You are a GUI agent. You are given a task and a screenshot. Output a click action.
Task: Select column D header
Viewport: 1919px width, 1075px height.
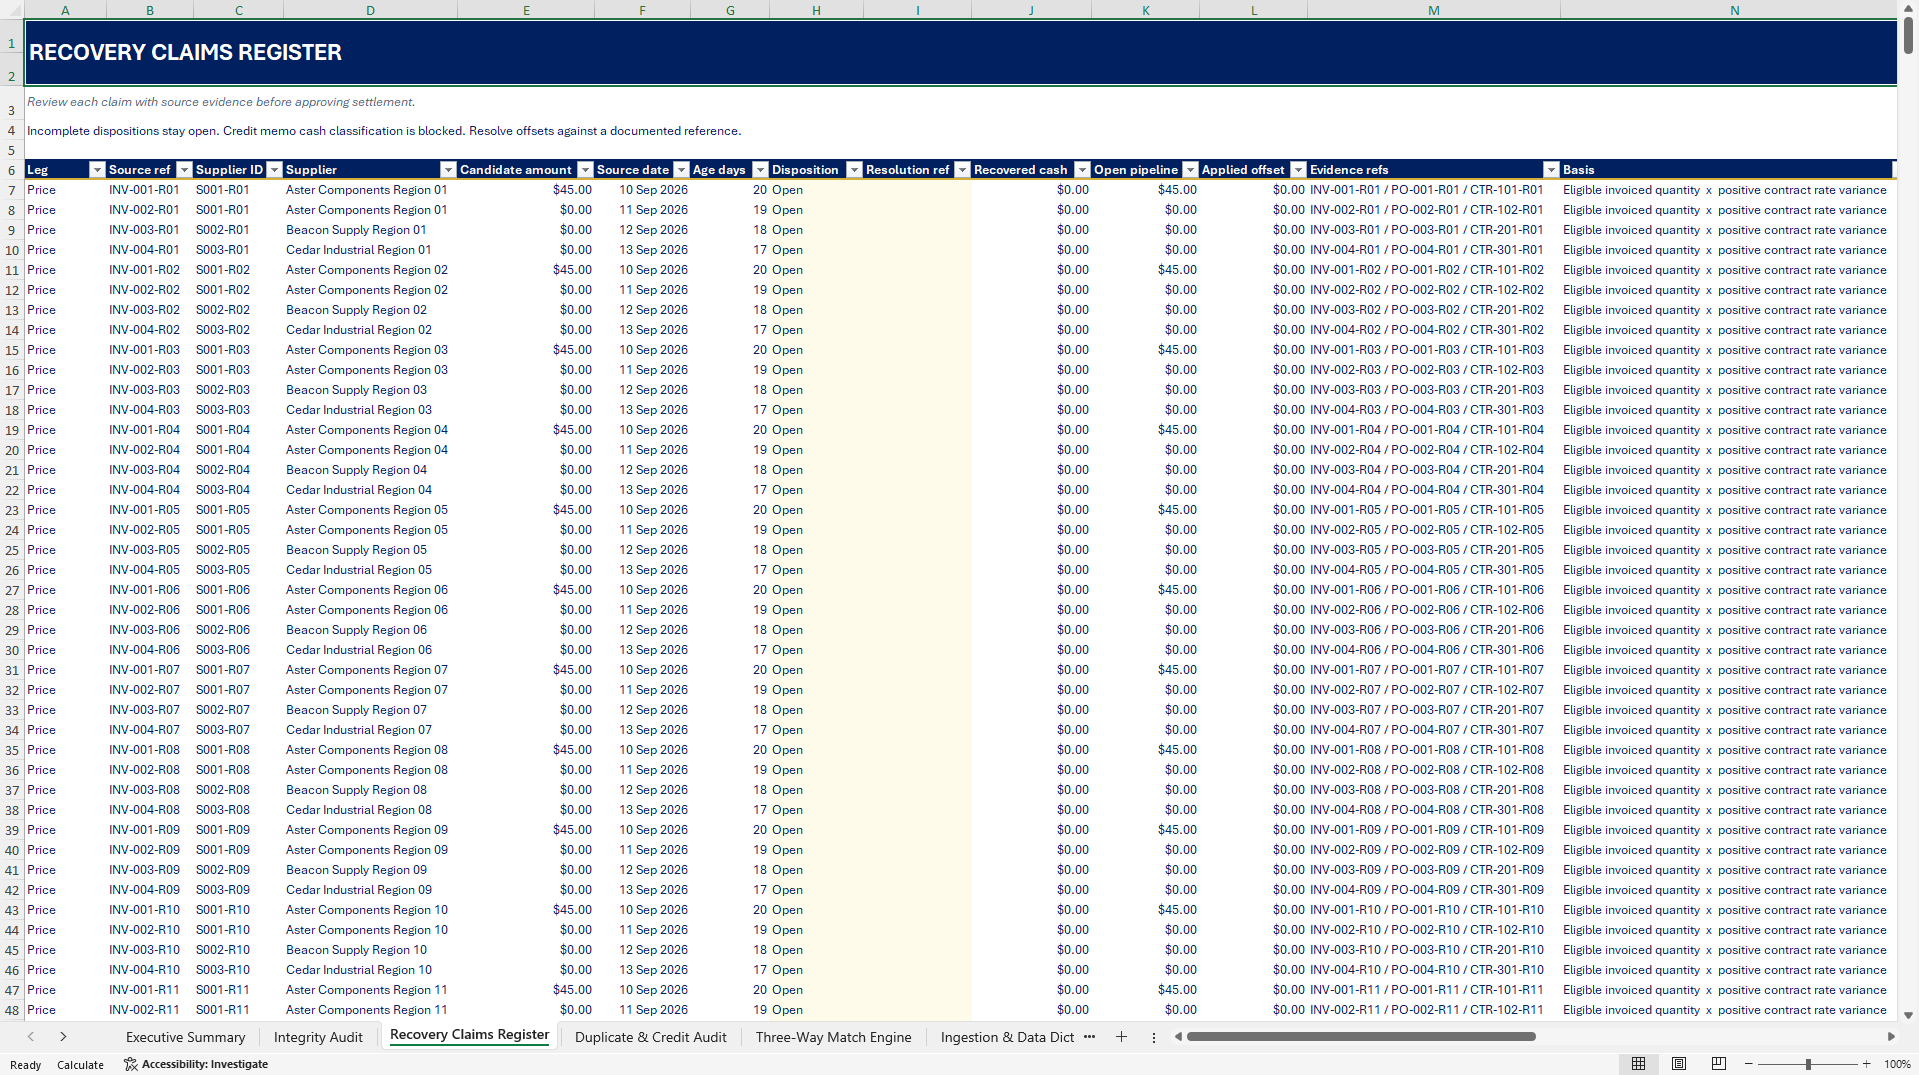[370, 10]
